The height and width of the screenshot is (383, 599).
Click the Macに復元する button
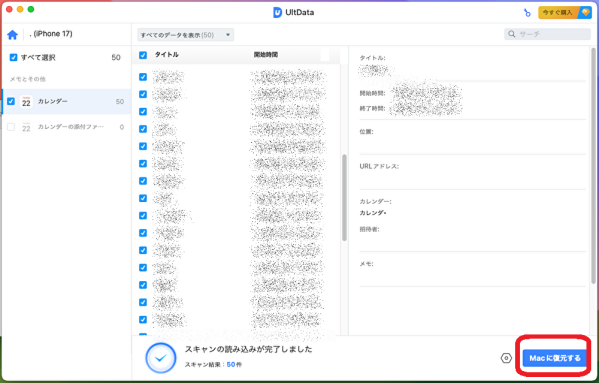pos(555,358)
